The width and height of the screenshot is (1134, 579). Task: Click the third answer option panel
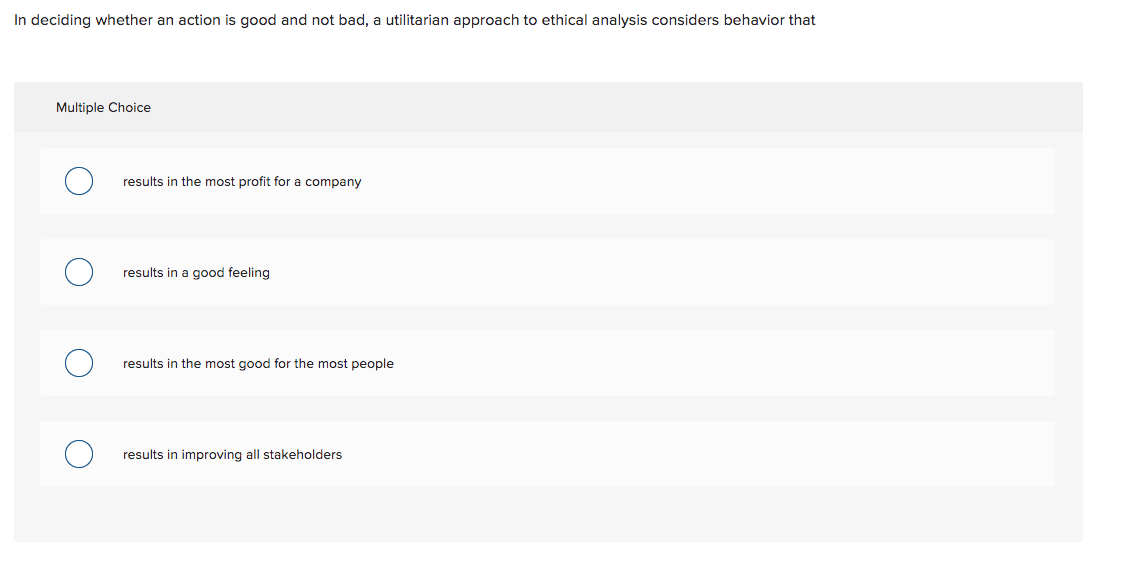pos(548,363)
